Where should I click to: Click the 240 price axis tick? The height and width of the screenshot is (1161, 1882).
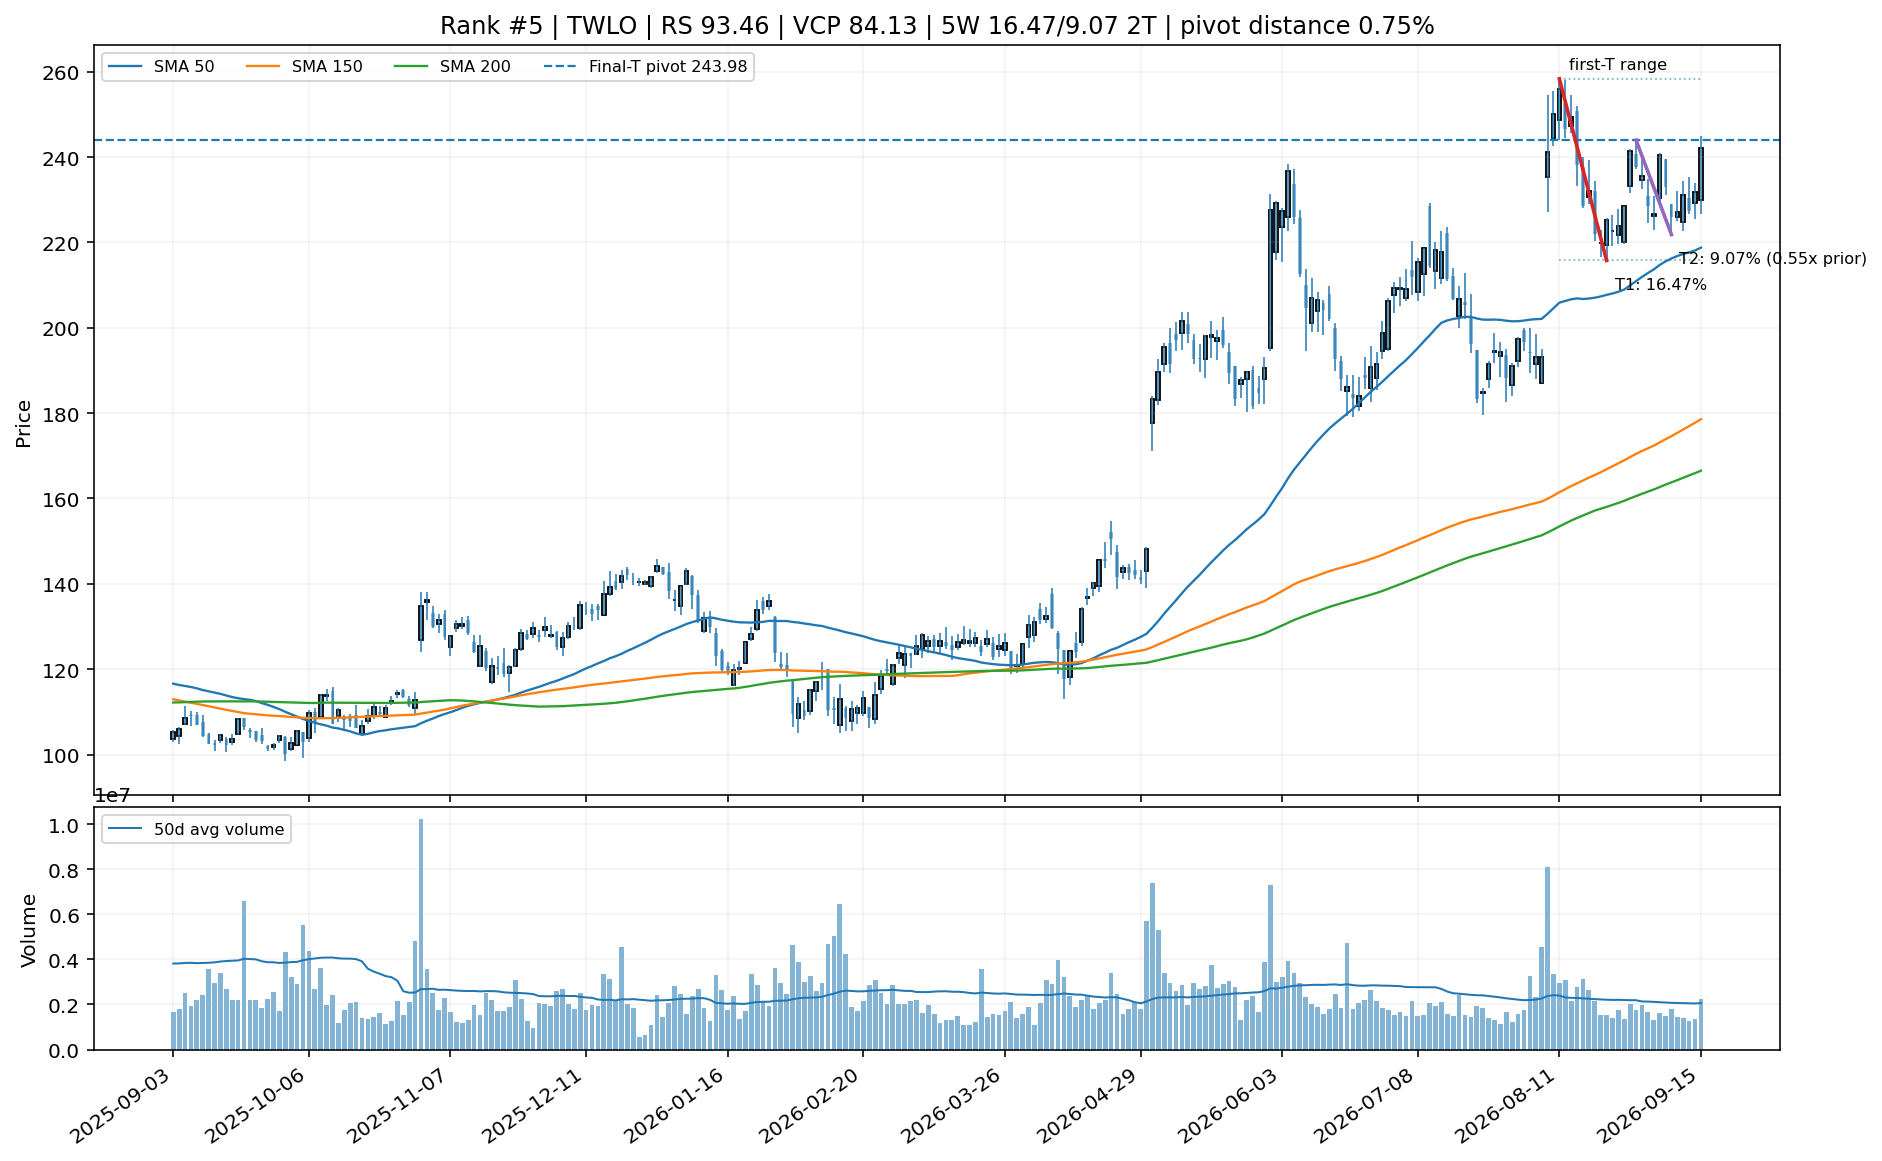61,158
